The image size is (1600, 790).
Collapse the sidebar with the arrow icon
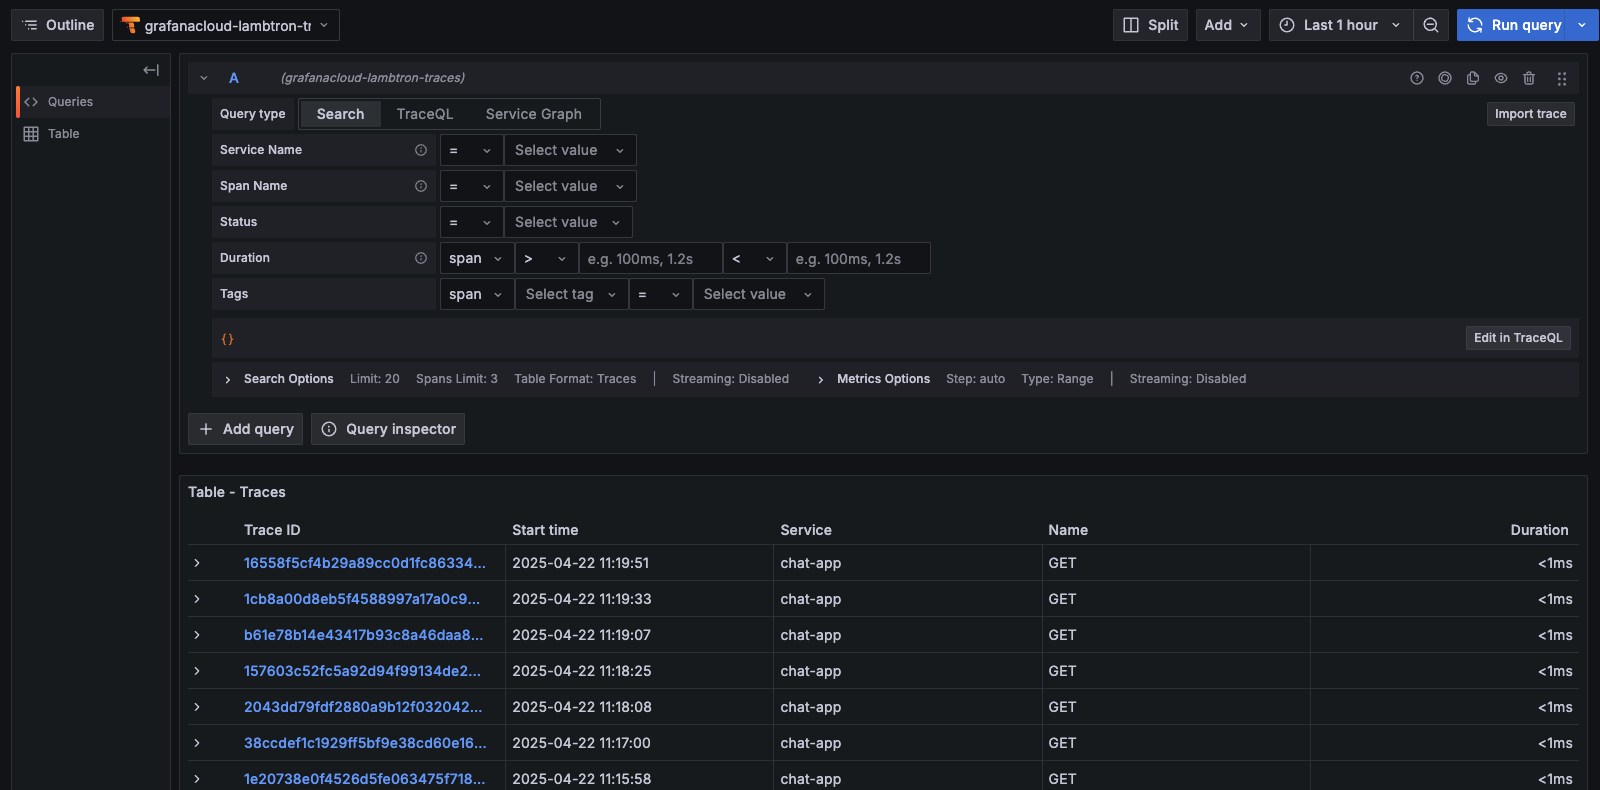(x=151, y=70)
